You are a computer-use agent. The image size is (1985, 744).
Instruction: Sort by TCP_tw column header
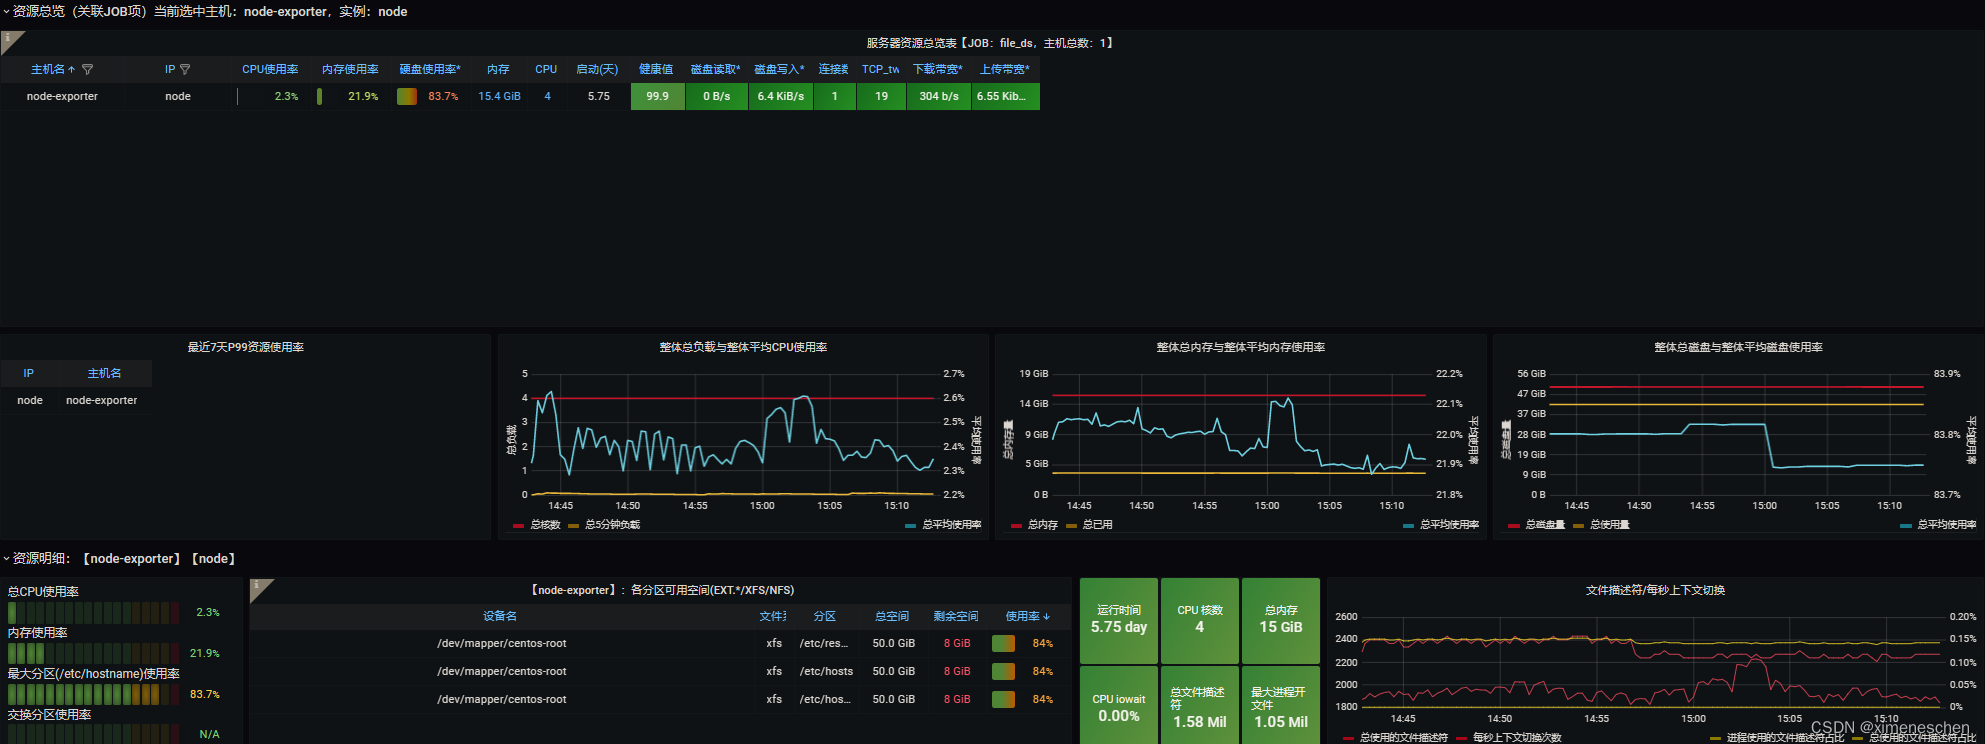tap(880, 70)
